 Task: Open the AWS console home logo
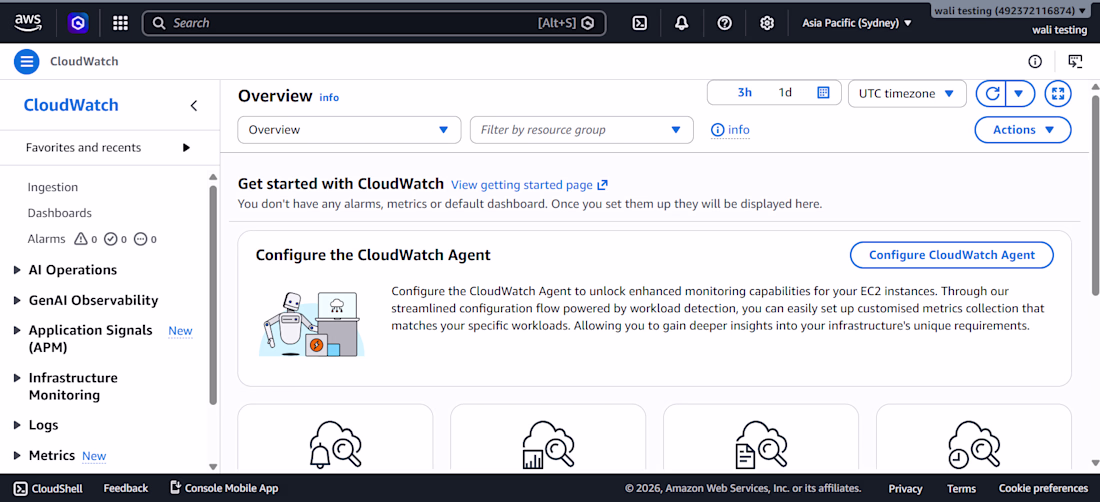[29, 22]
